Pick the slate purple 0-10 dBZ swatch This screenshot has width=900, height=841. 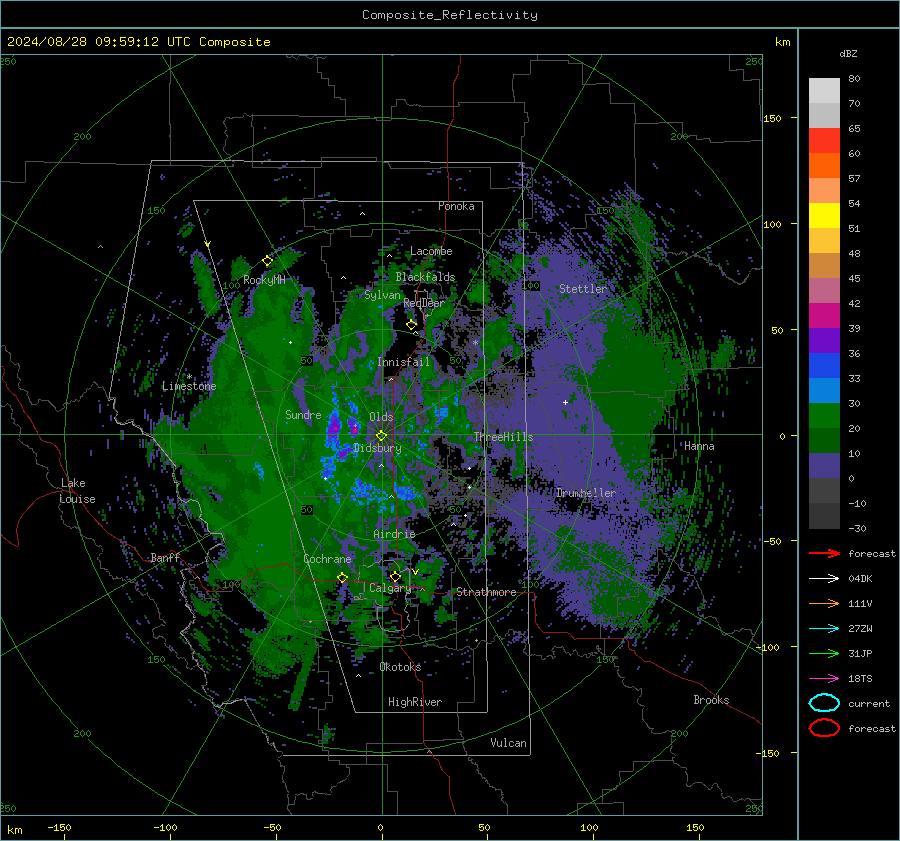(x=824, y=466)
